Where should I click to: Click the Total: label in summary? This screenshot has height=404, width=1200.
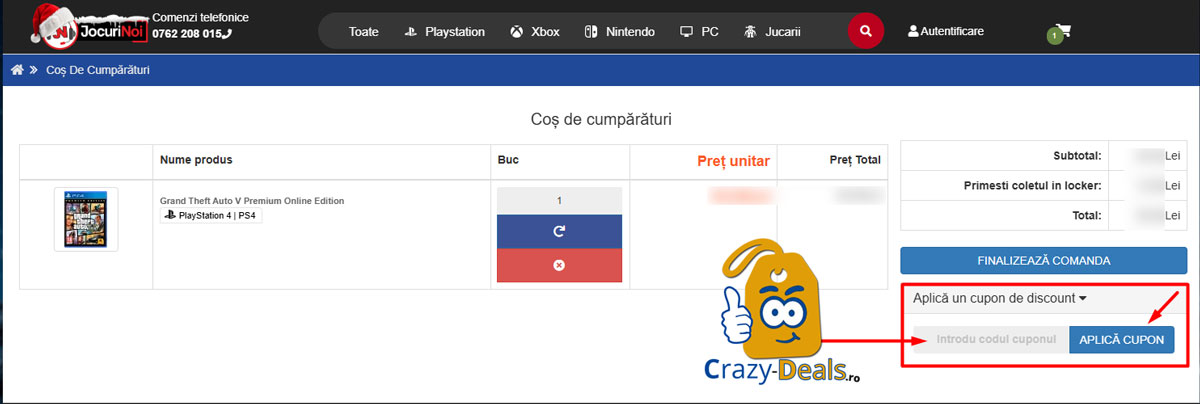click(x=1085, y=215)
